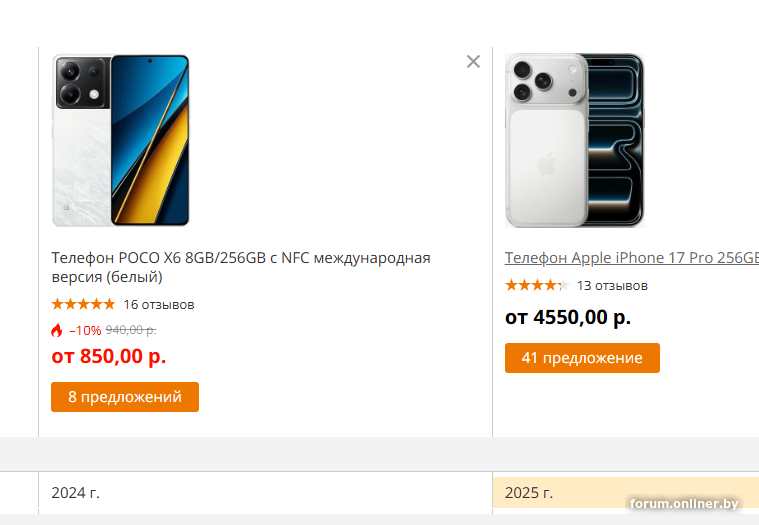Open iPhone 17 Pro product image
The width and height of the screenshot is (759, 525).
click(575, 140)
